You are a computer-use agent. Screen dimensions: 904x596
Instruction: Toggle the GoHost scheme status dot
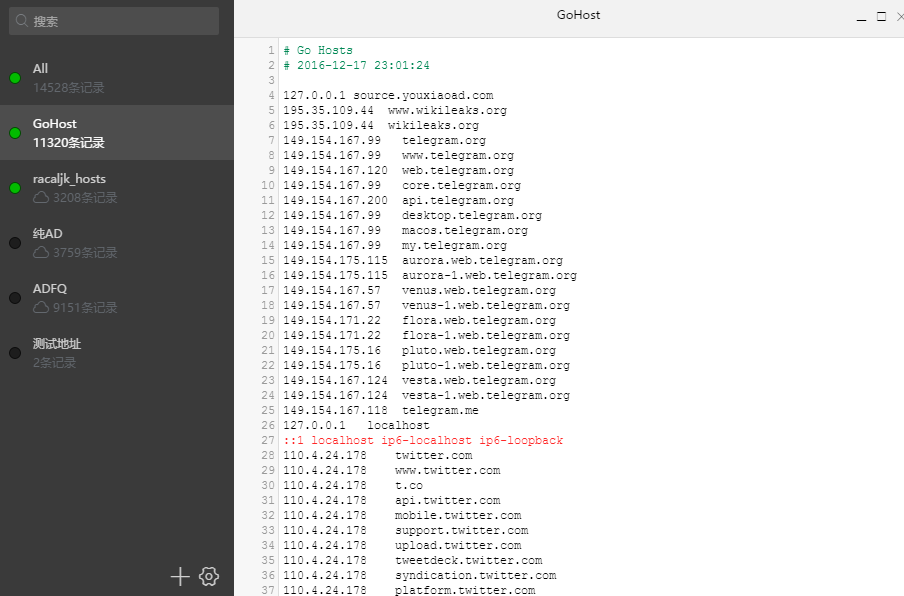point(16,133)
